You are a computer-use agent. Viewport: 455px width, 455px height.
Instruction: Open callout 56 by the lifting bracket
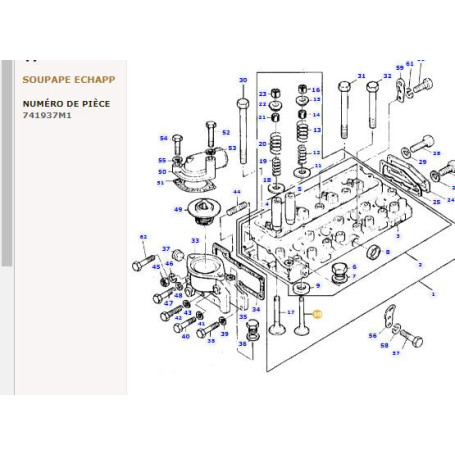click(372, 336)
